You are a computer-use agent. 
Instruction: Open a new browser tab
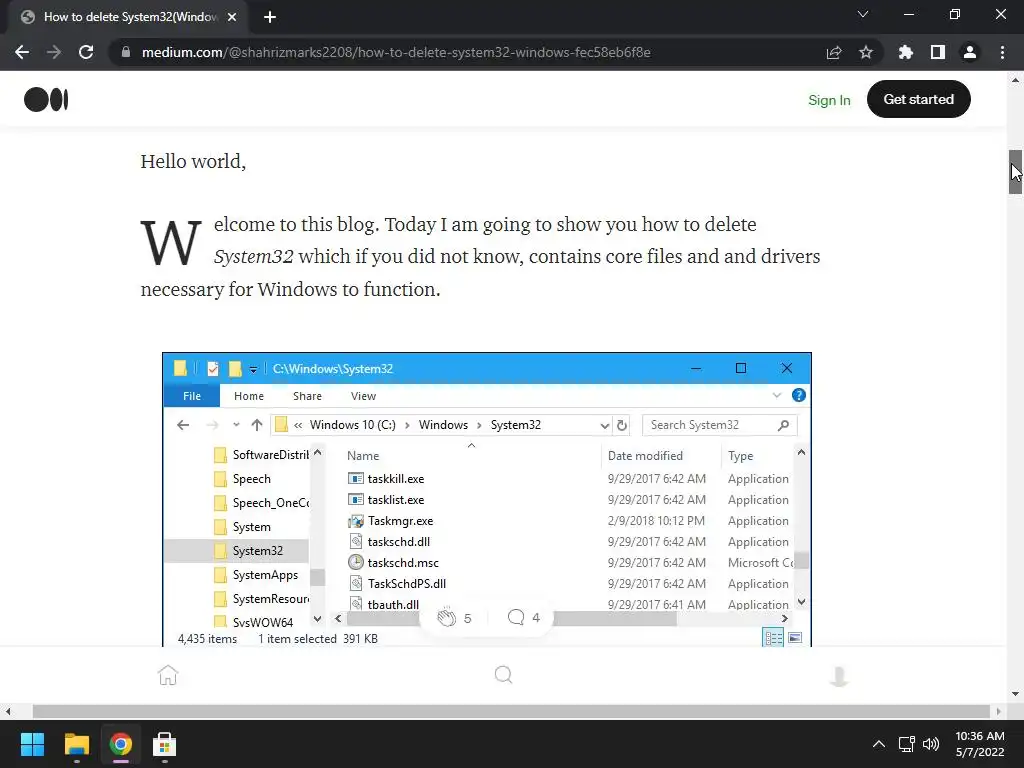point(270,17)
